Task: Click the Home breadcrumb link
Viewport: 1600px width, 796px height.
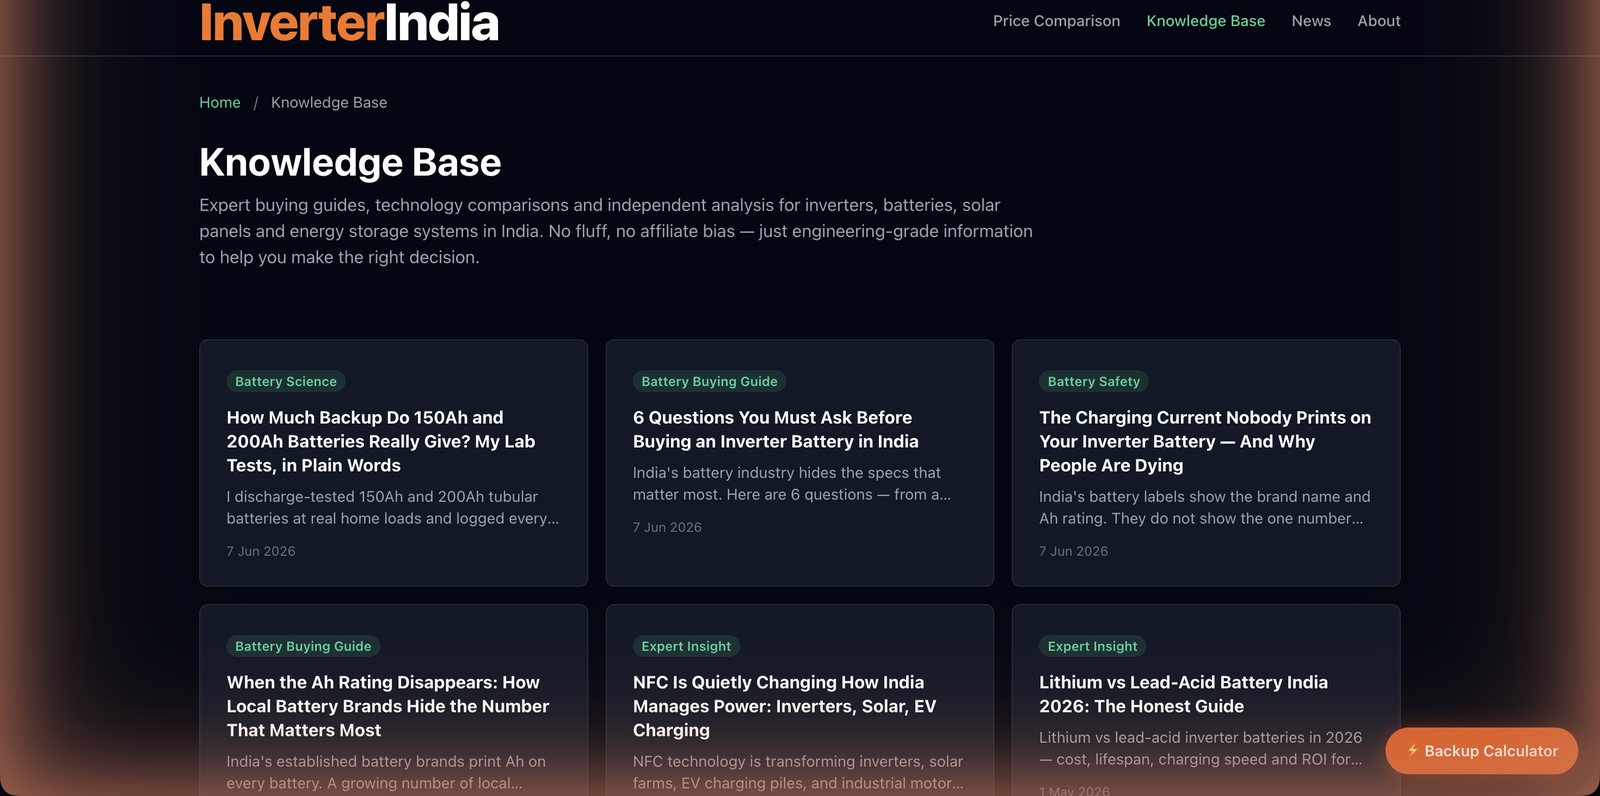Action: (220, 102)
